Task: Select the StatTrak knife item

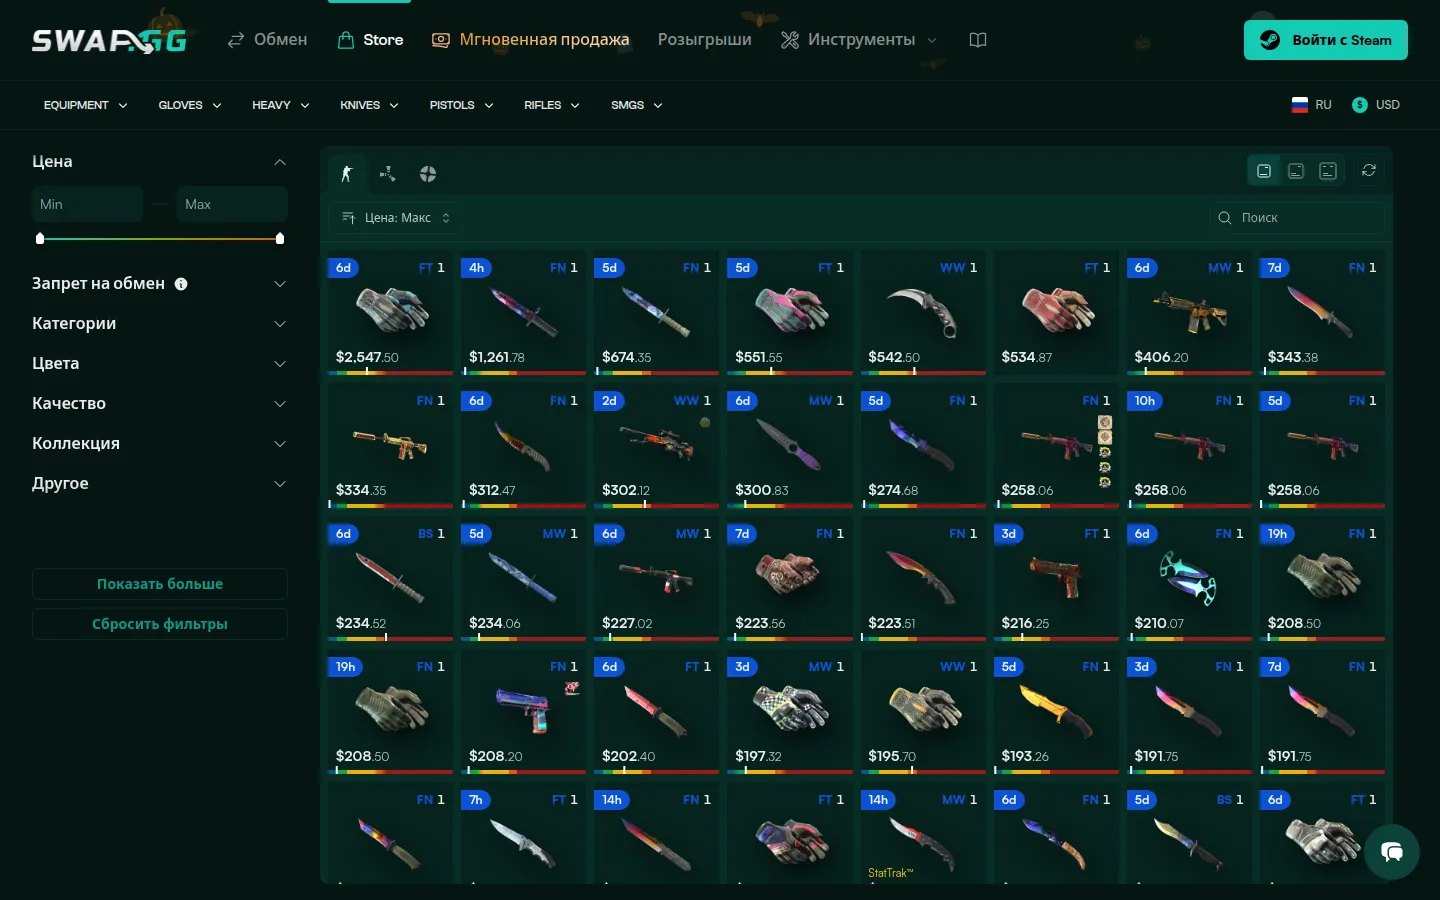Action: tap(923, 835)
